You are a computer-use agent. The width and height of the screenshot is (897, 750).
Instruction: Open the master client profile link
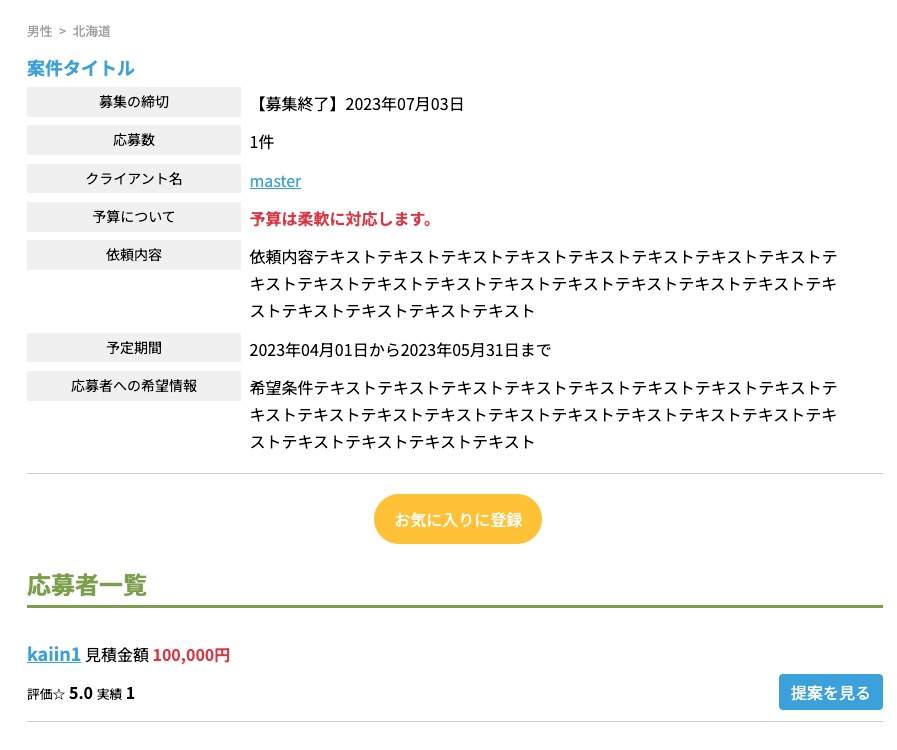[275, 181]
